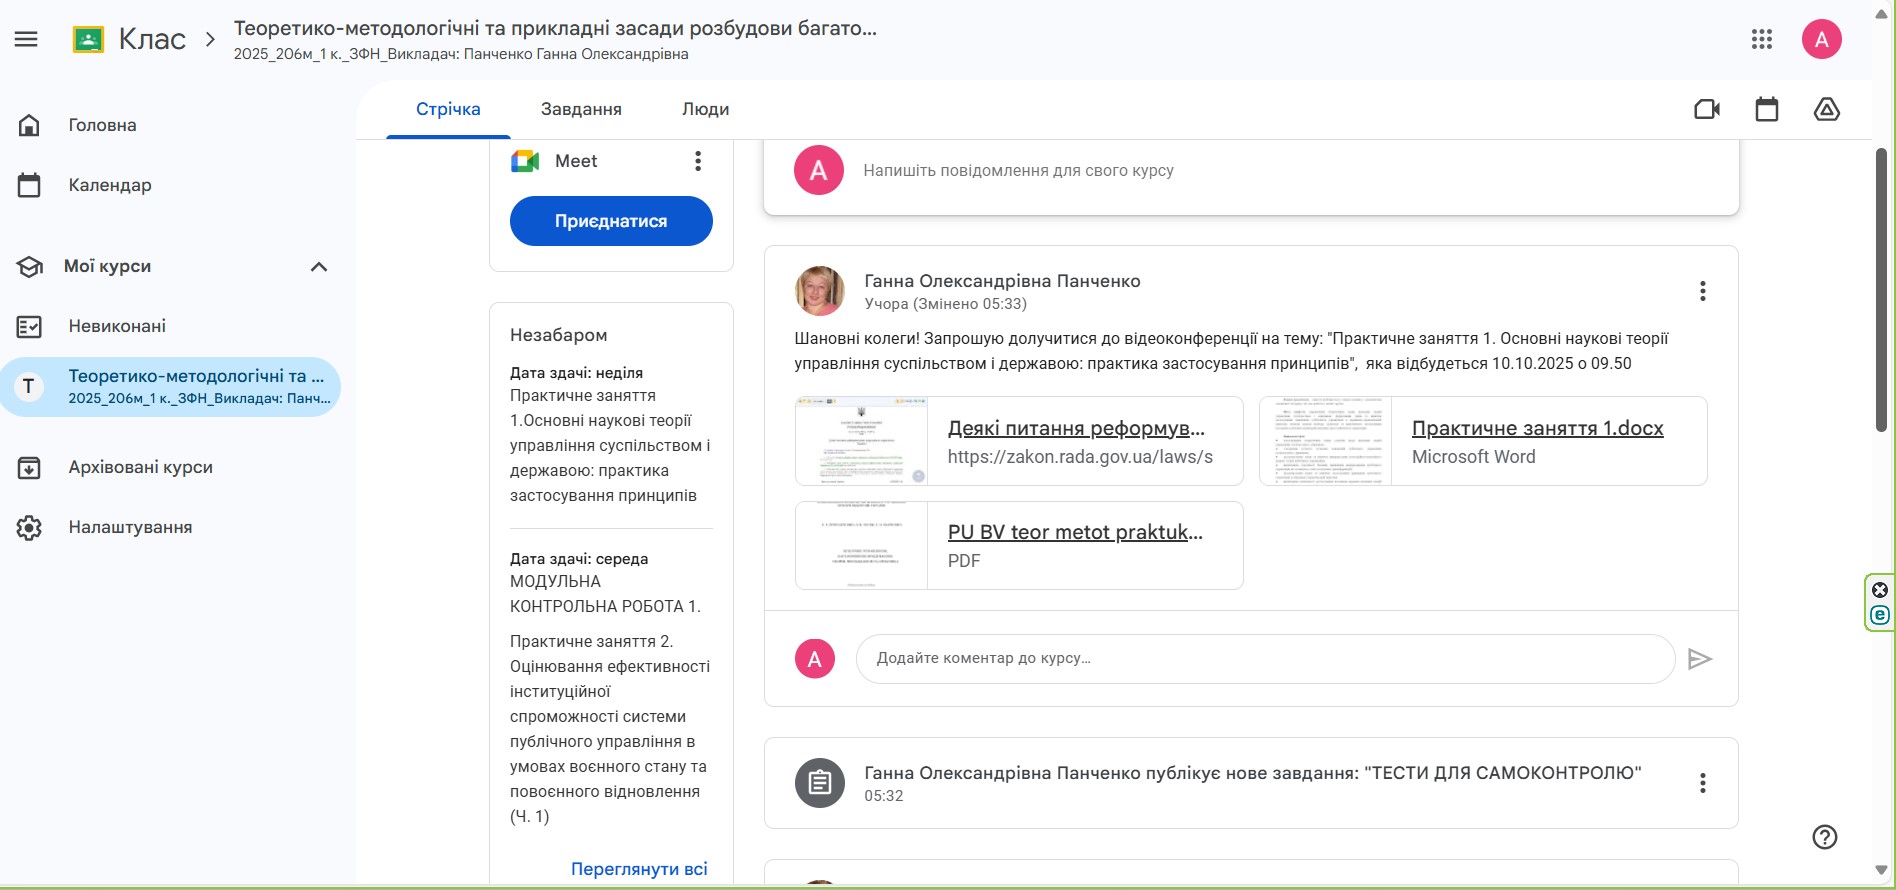Screen dimensions: 1896x890
Task: Switch to the Завдання tab
Action: 581,109
